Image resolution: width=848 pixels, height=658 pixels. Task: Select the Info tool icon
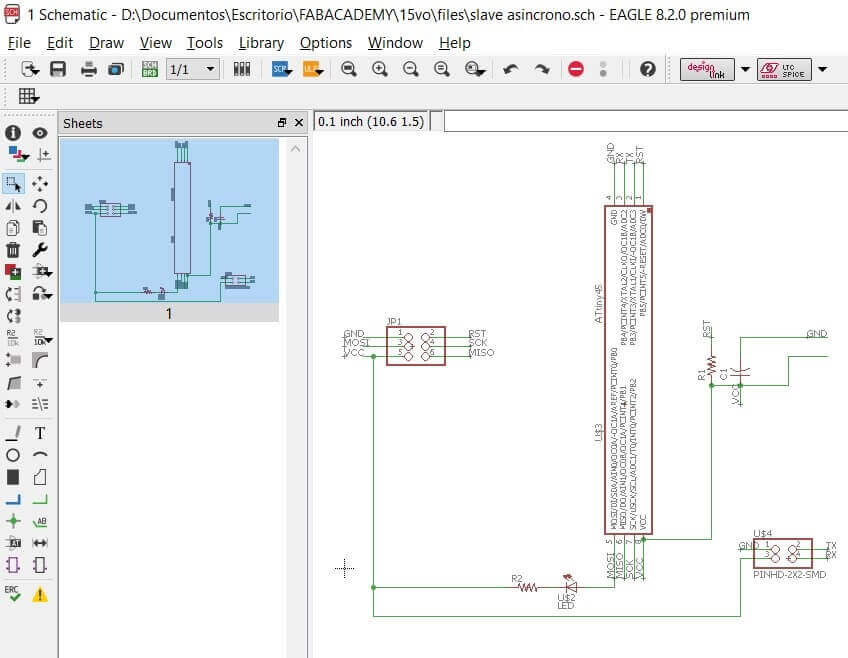[13, 133]
